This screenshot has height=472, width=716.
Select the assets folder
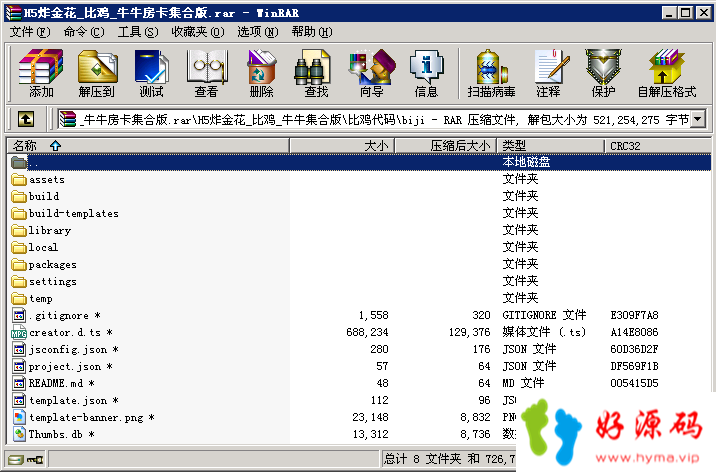coord(38,179)
